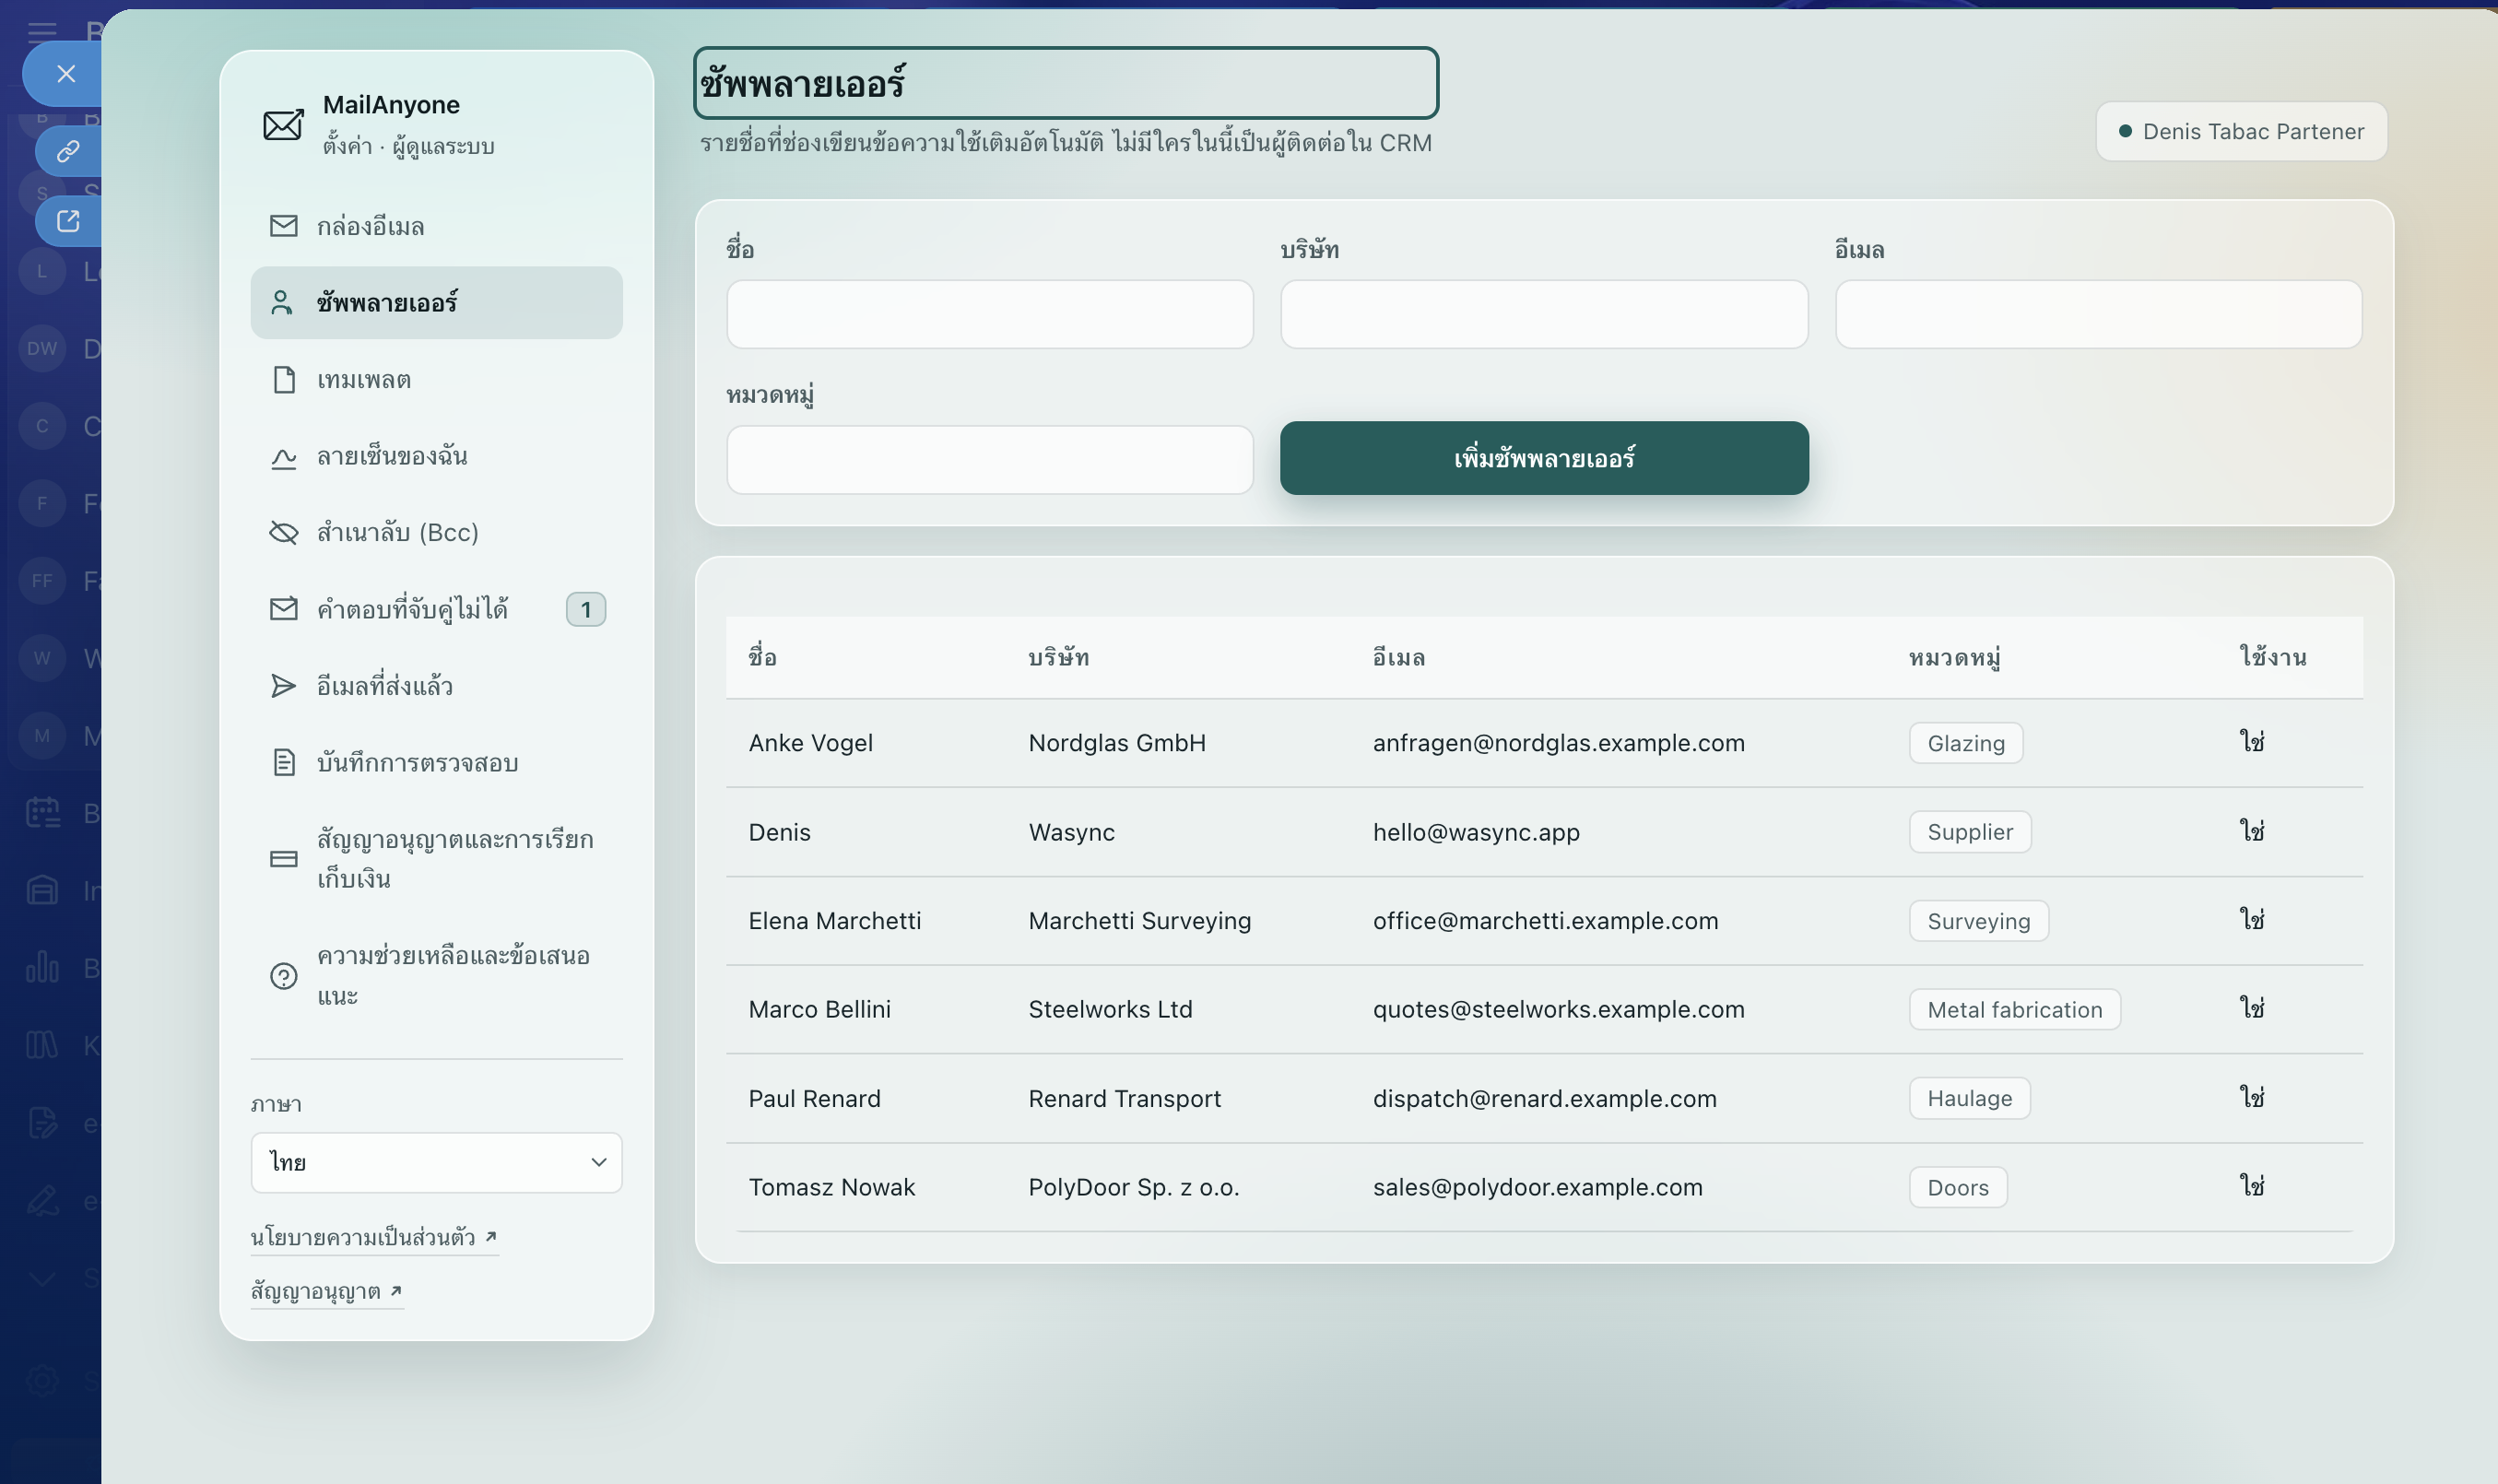Screen dimensions: 2498x1484
Task: Click the อีเมลที่ส่งแล้ว paper-plane icon
Action: [x=284, y=686]
